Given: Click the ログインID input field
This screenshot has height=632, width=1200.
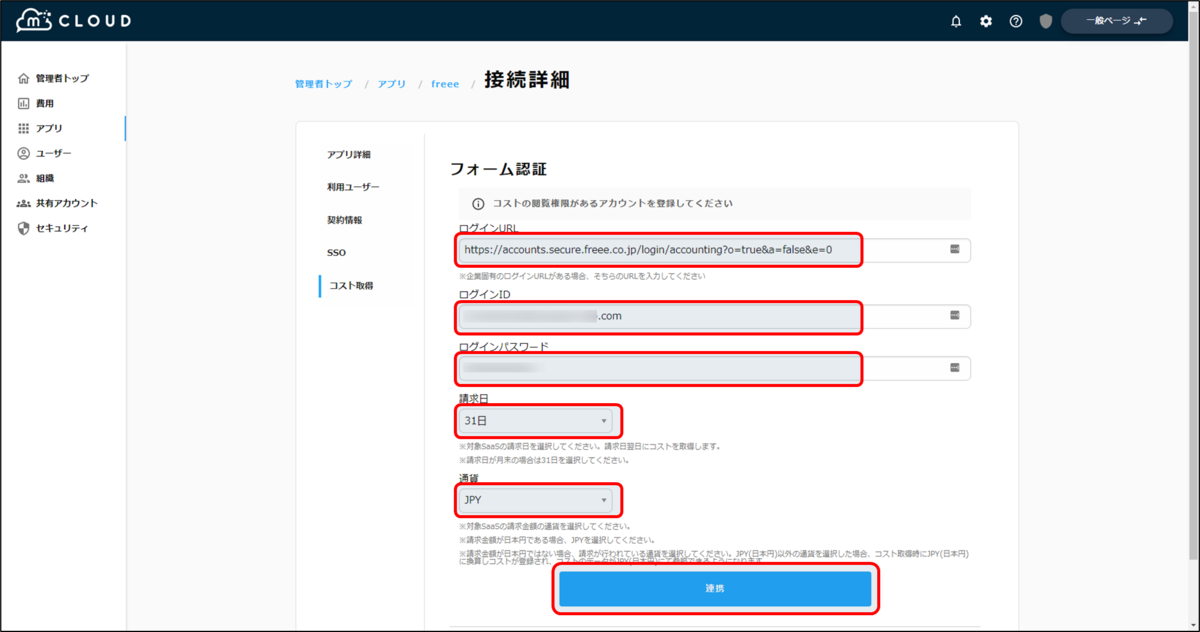Looking at the screenshot, I should click(714, 316).
